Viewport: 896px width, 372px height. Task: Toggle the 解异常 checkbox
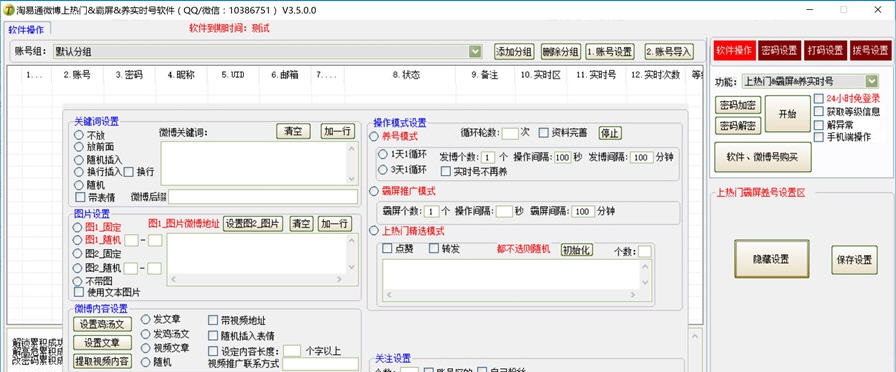coord(819,124)
